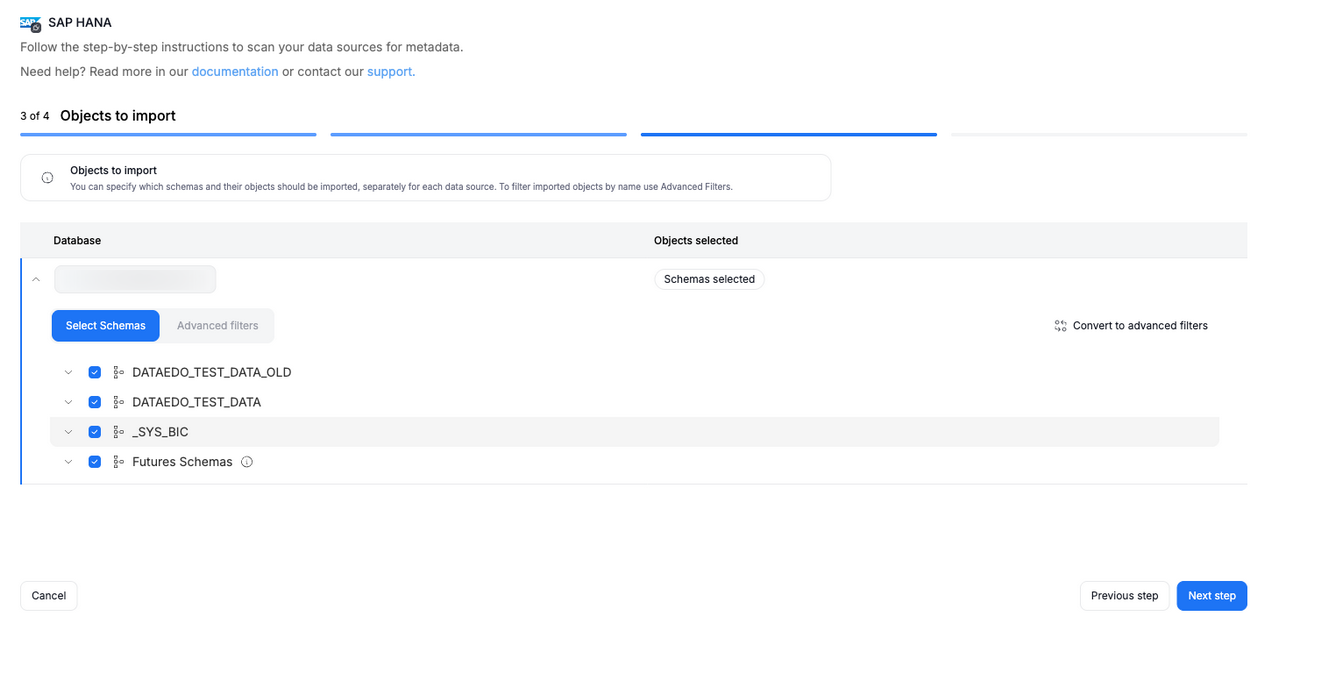Click the schema icon beside DATAEDO_TEST_DATA
1342x676 pixels.
point(118,402)
